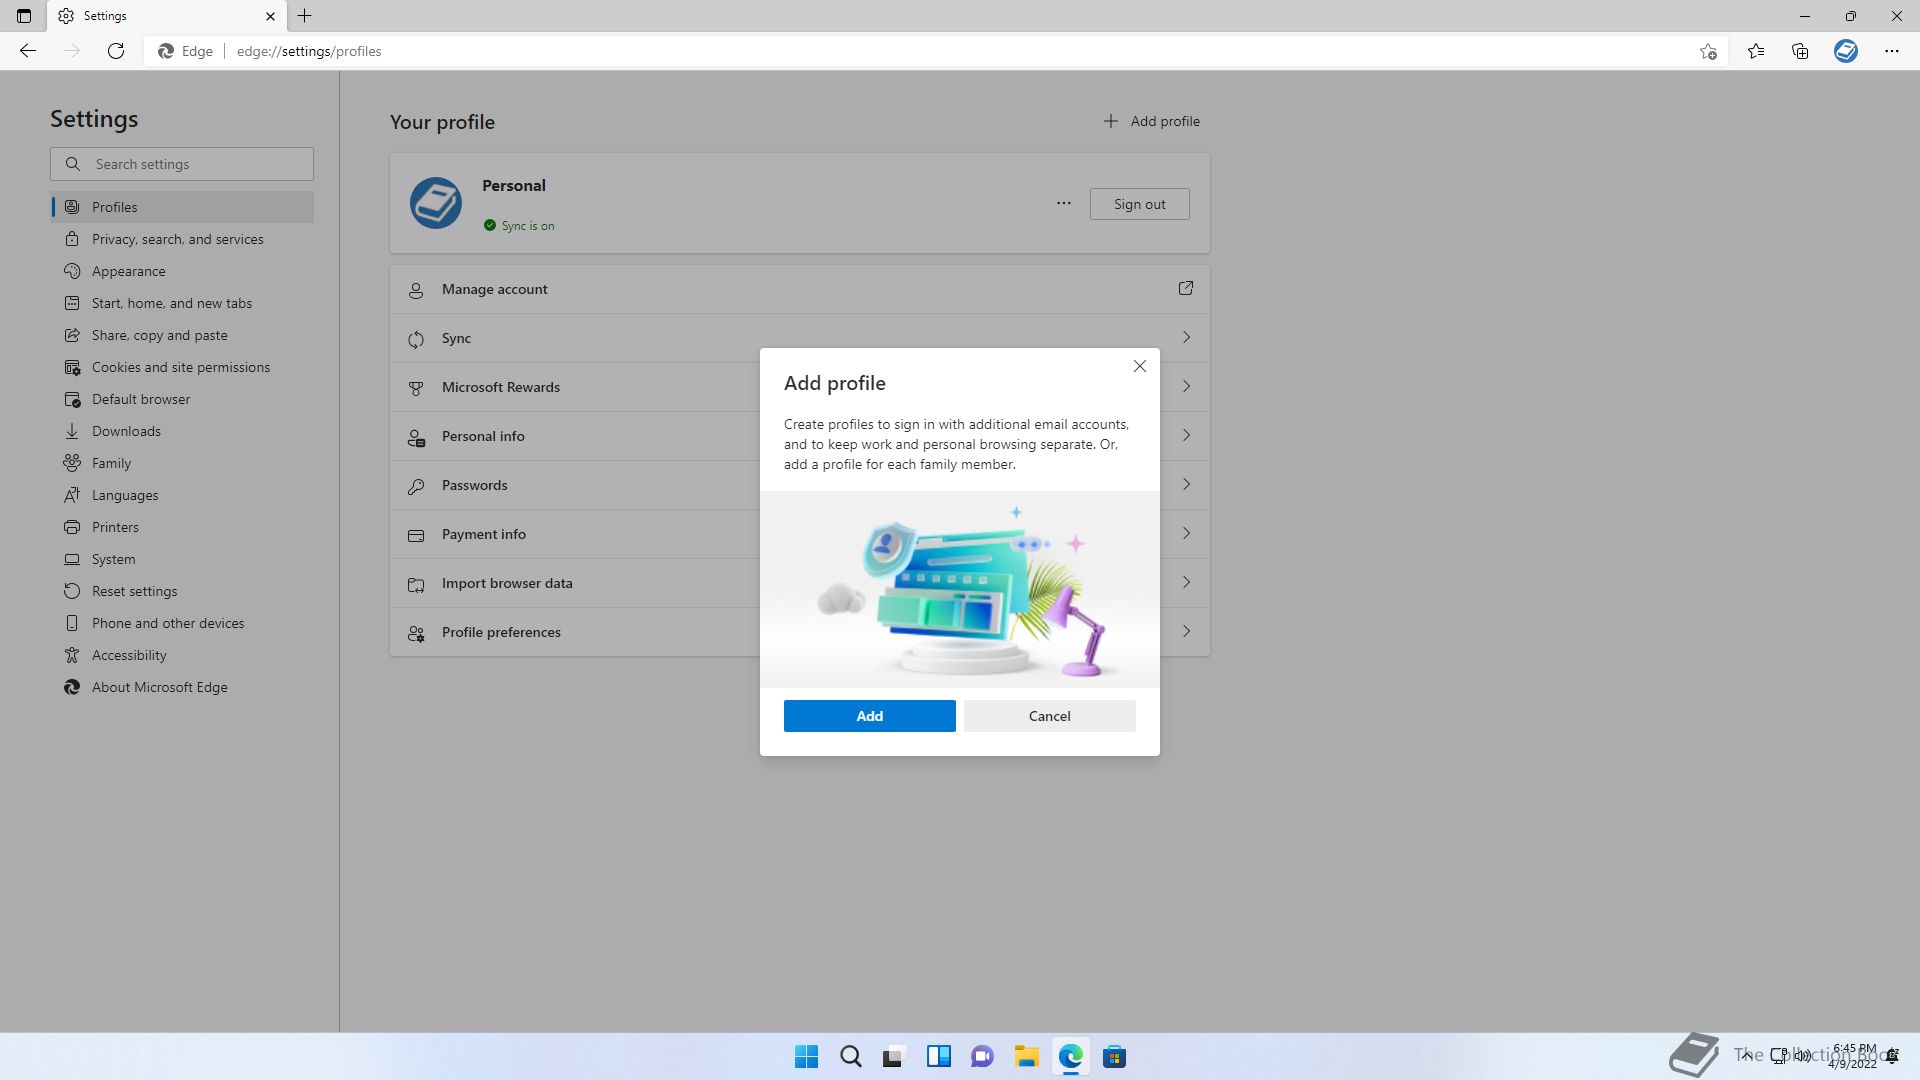Open Phone and other devices
This screenshot has width=1920, height=1080.
click(182, 623)
